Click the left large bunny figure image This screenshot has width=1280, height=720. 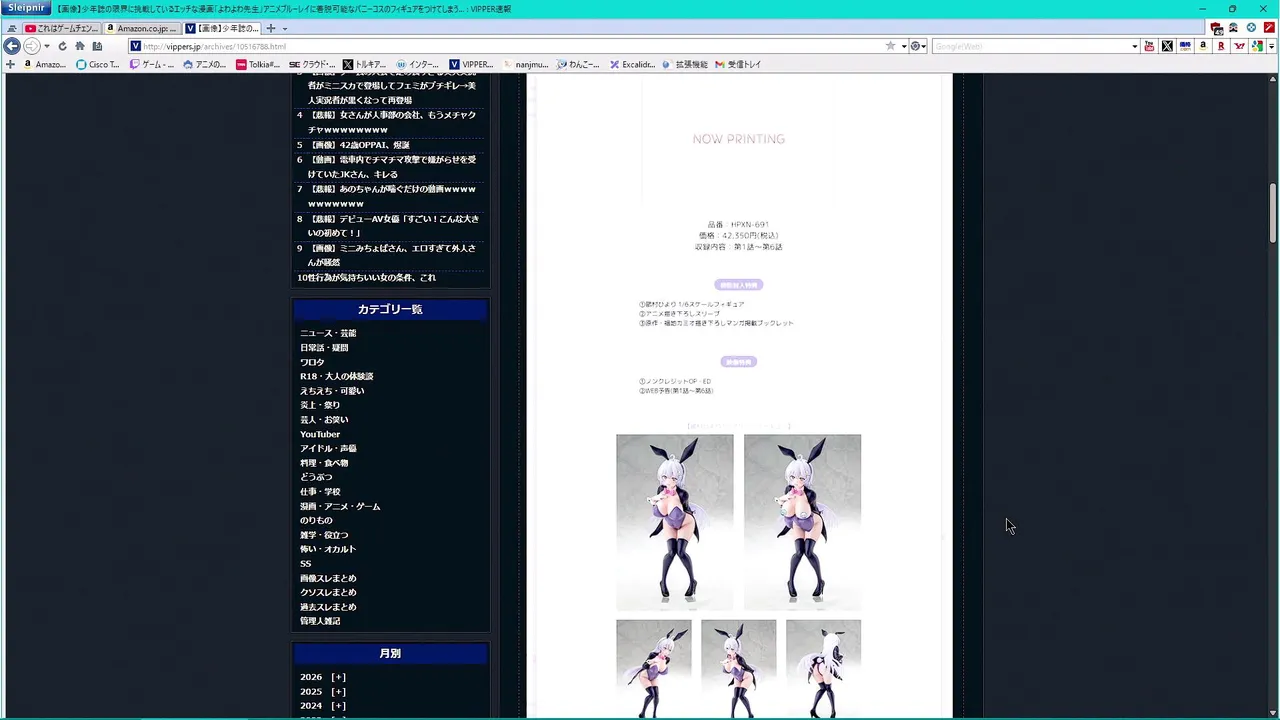point(675,522)
